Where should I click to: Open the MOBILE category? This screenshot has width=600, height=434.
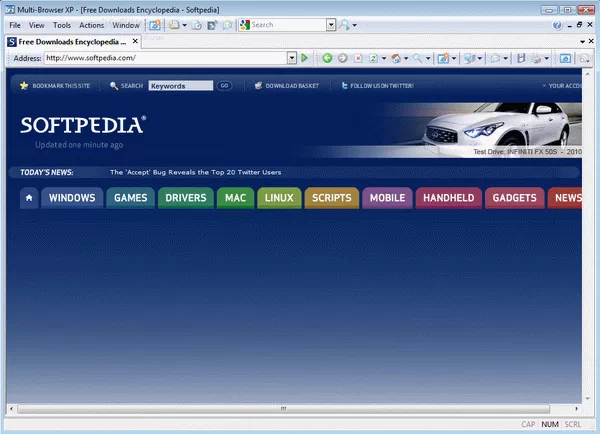387,198
